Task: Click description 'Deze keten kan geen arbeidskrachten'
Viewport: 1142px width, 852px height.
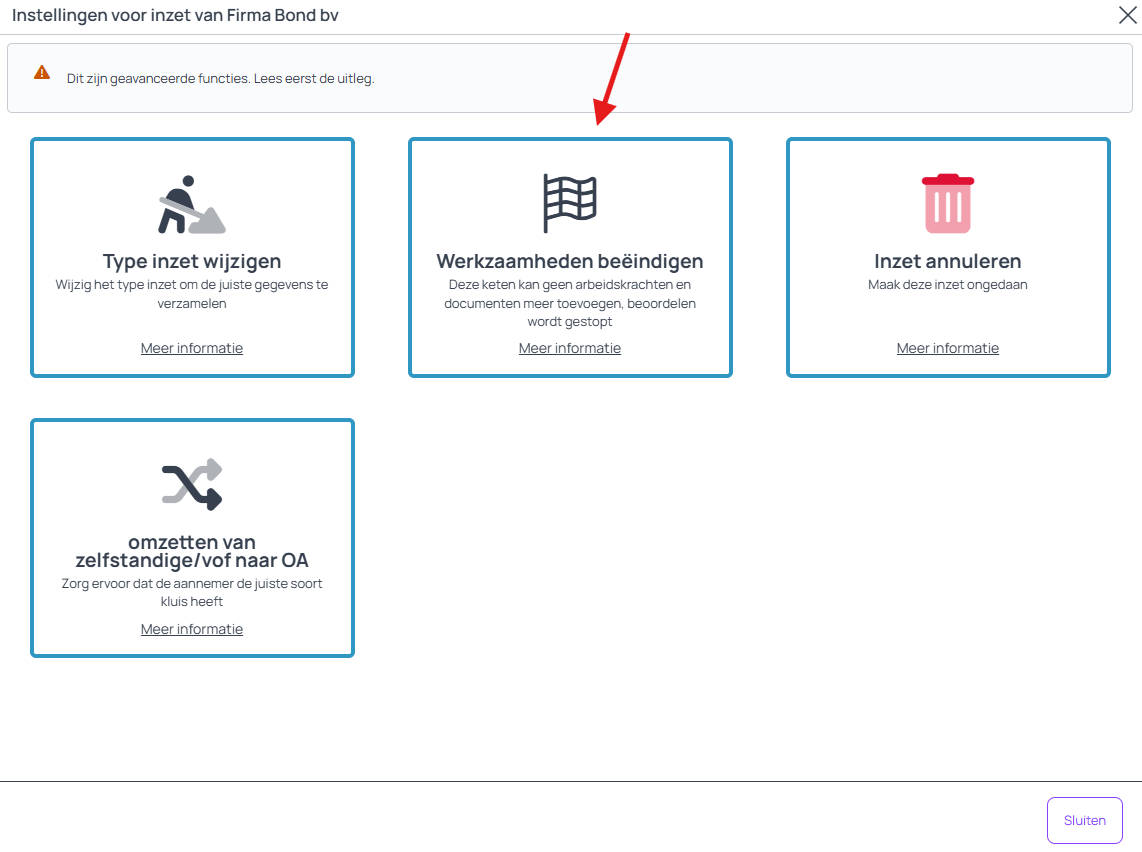Action: 570,303
